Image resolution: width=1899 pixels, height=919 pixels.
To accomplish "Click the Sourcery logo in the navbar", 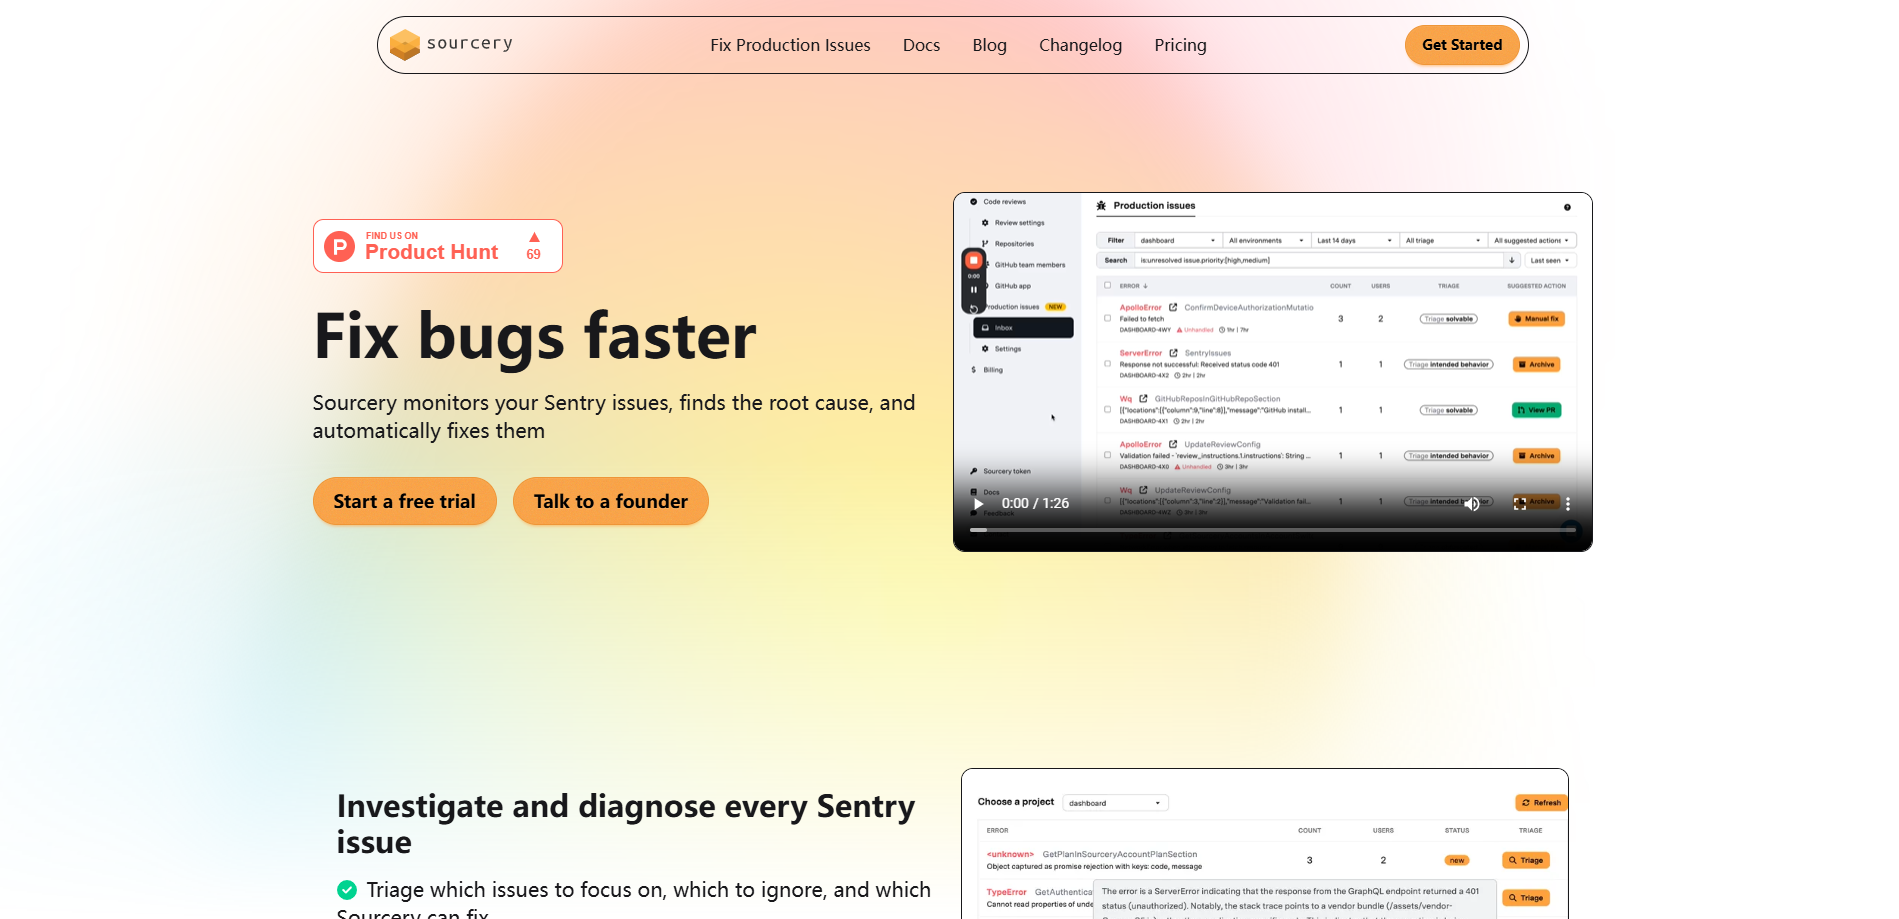I will (451, 44).
